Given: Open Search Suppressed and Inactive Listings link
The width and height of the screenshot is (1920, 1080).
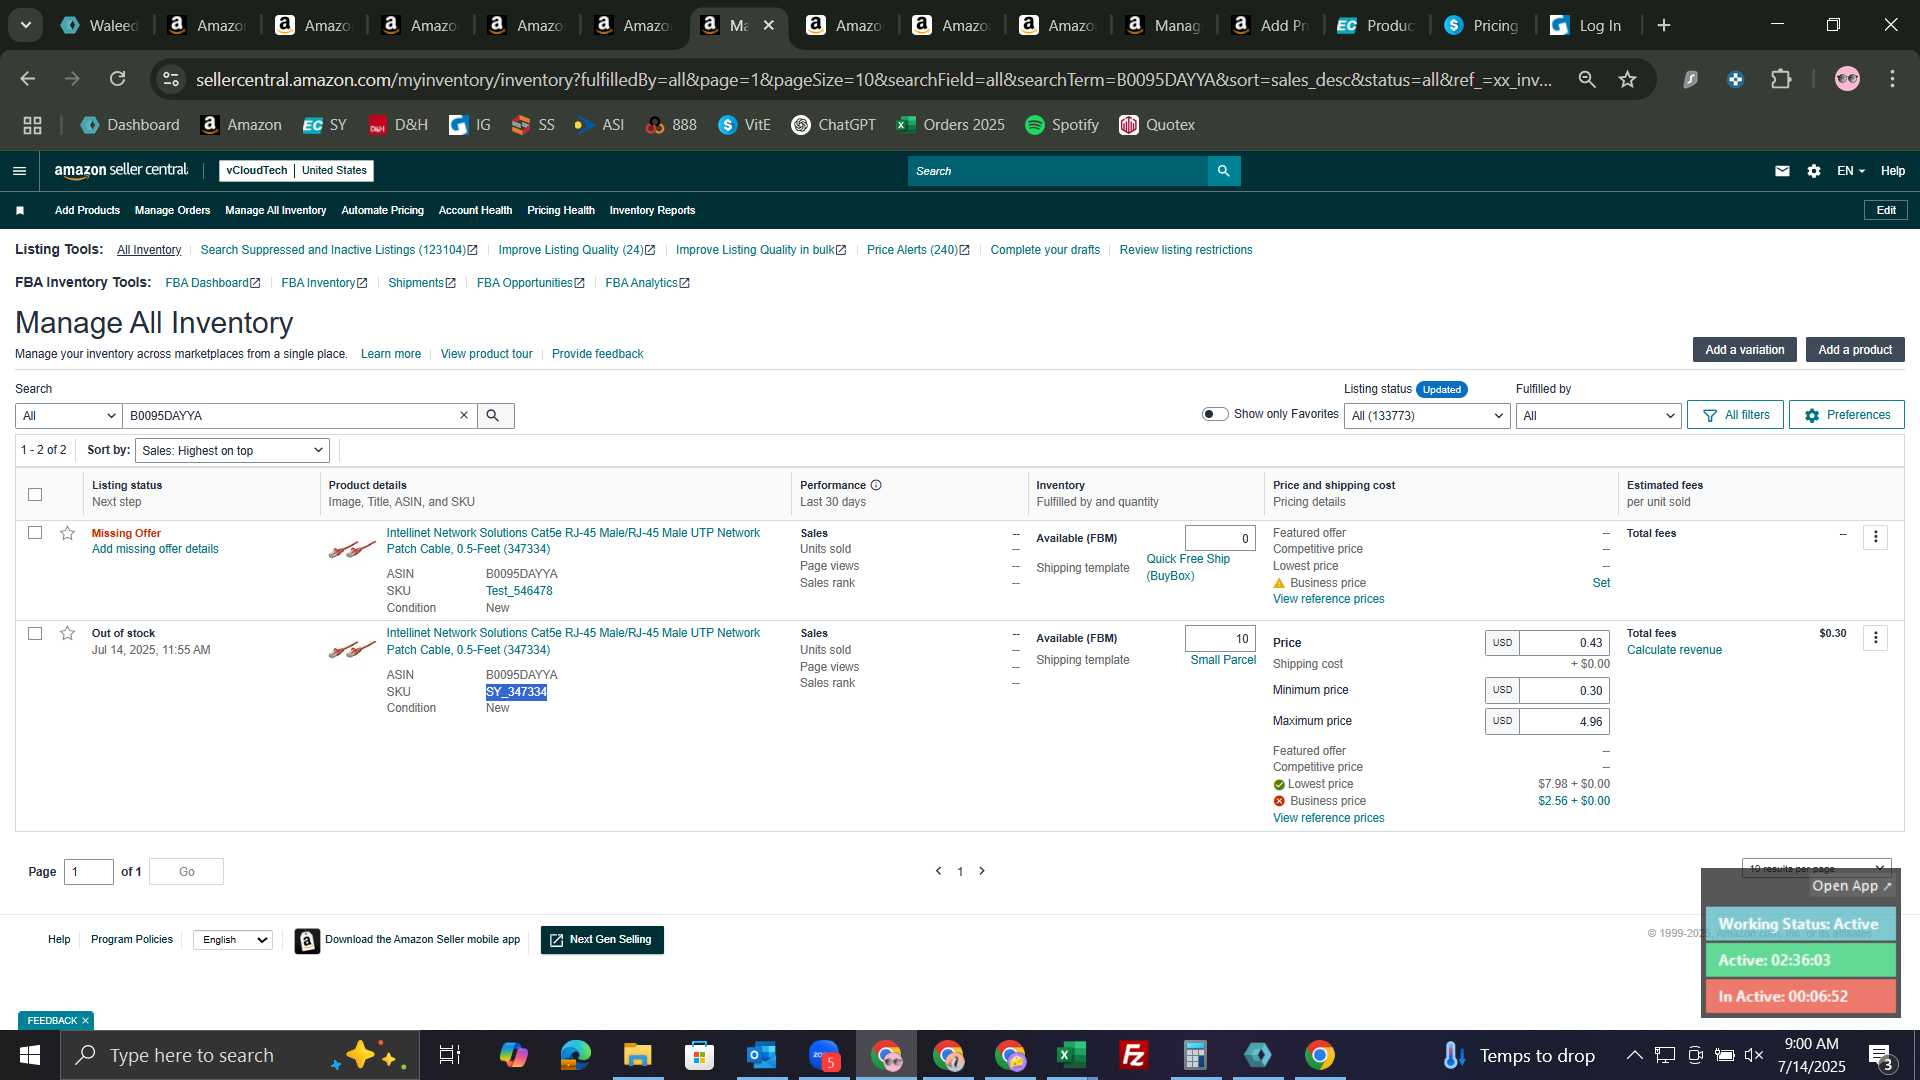Looking at the screenshot, I should click(339, 250).
